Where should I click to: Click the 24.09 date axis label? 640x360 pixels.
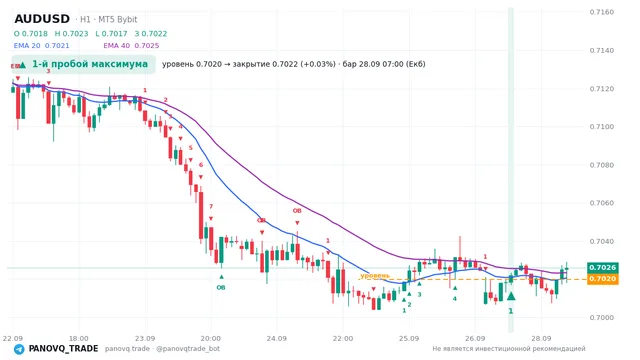(276, 338)
